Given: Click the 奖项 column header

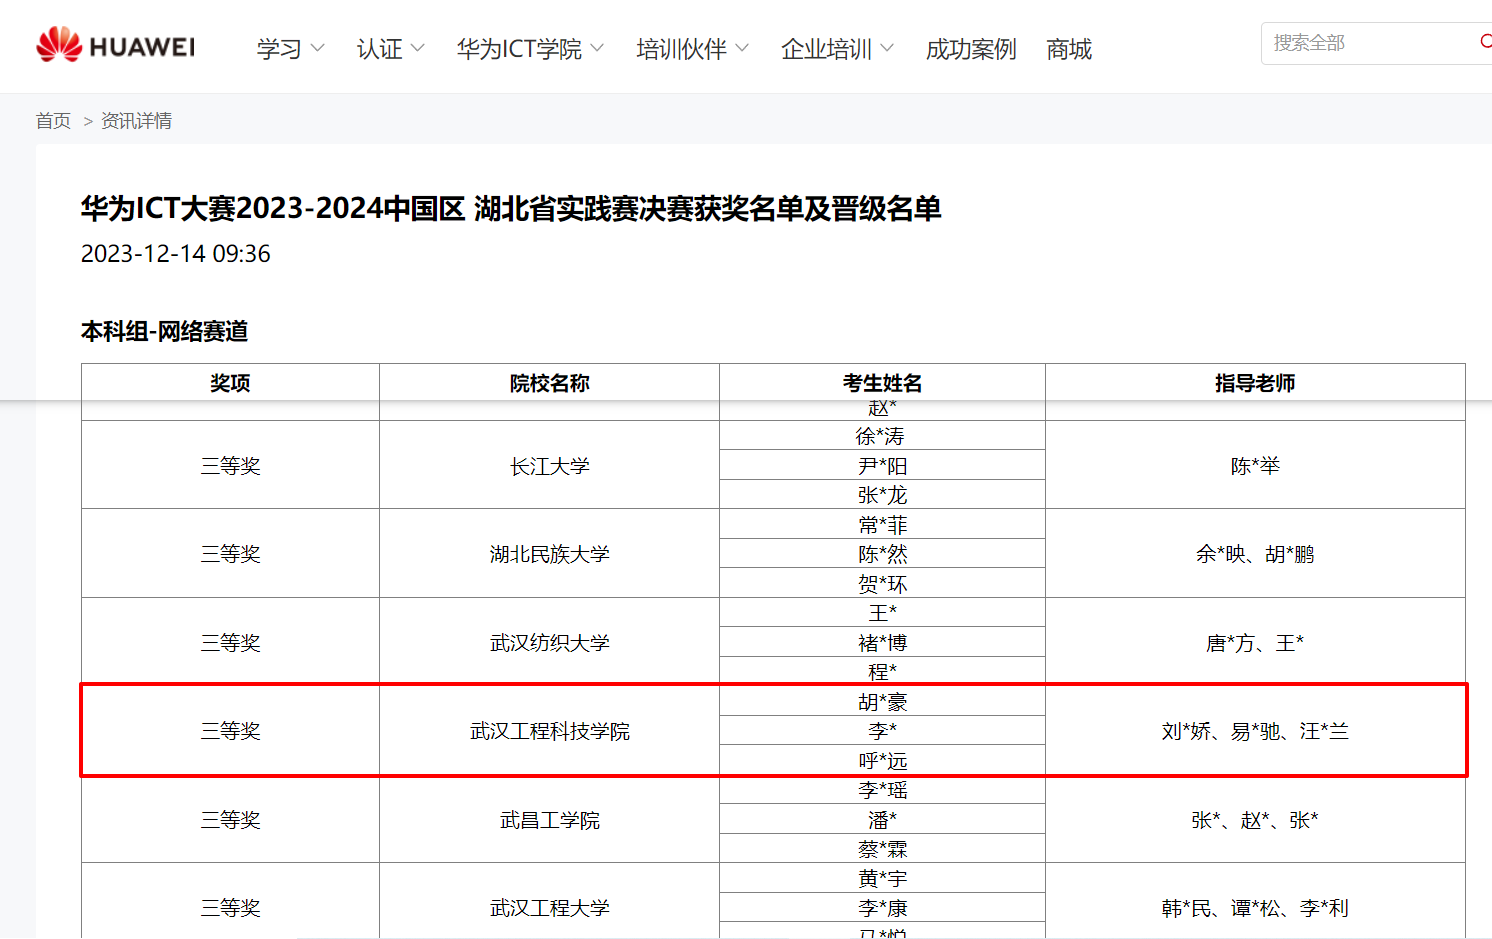Looking at the screenshot, I should tap(230, 383).
